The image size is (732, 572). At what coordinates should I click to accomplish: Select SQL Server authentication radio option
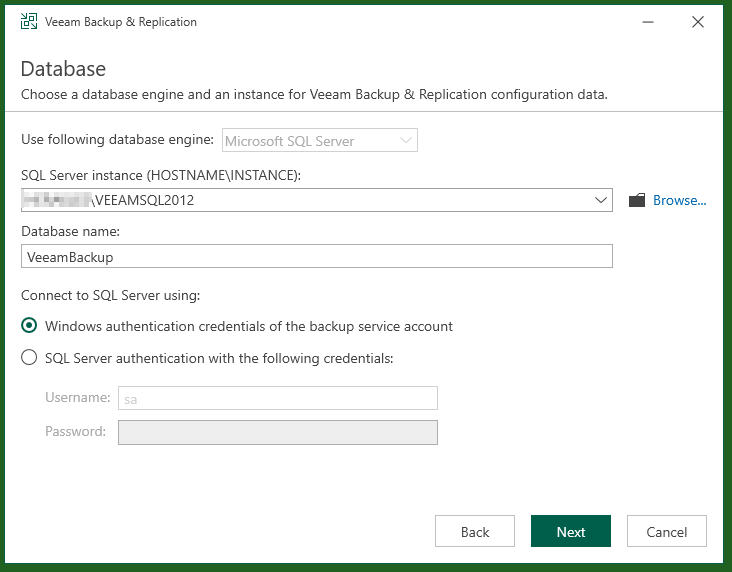pyautogui.click(x=29, y=358)
